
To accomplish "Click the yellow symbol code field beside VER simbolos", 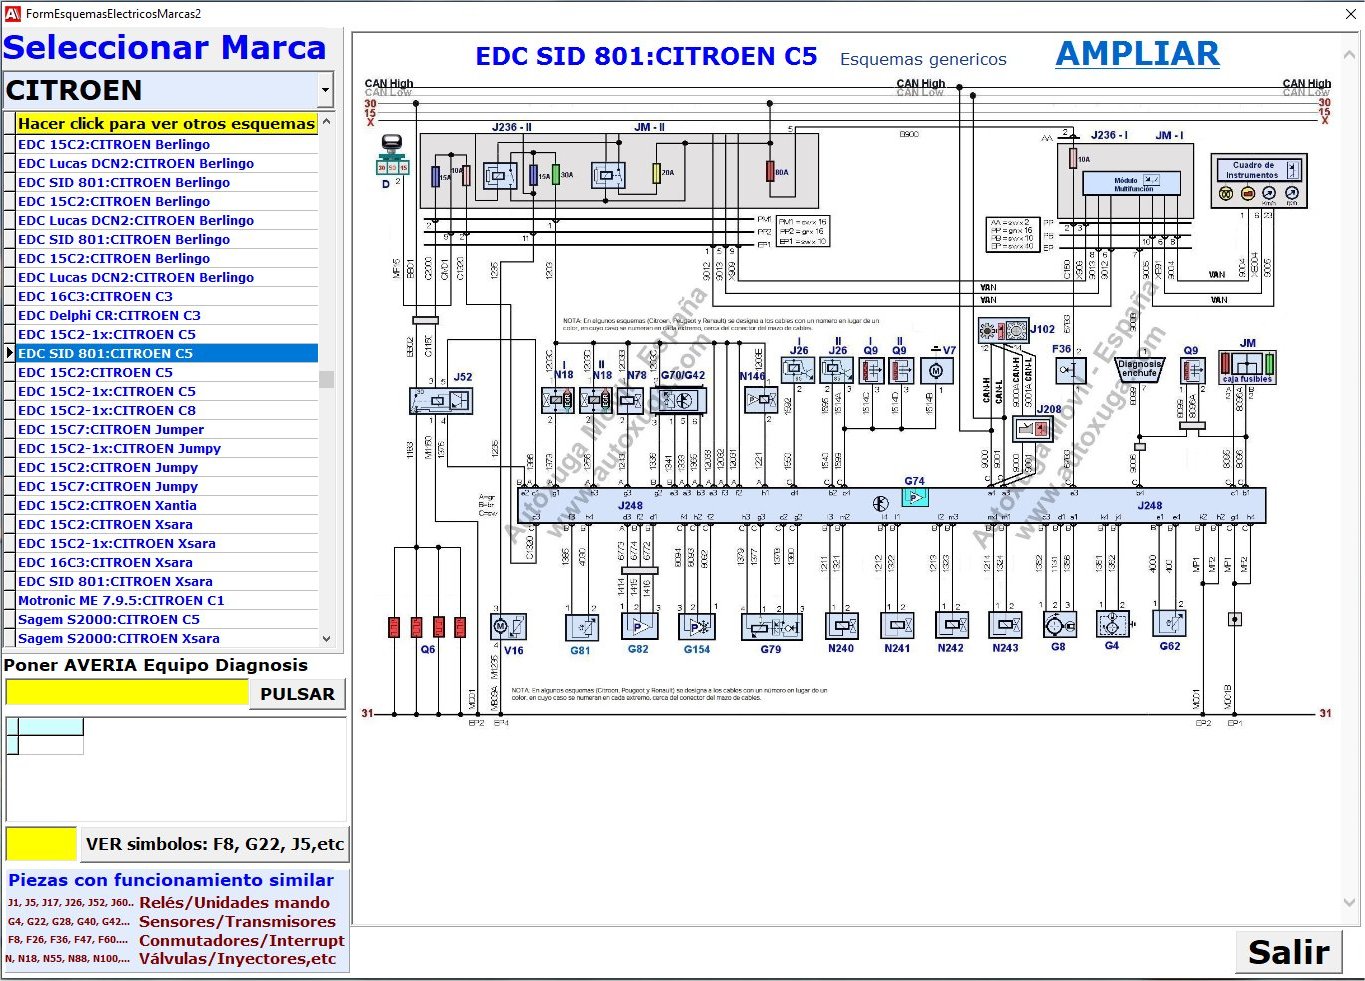I will coord(41,844).
